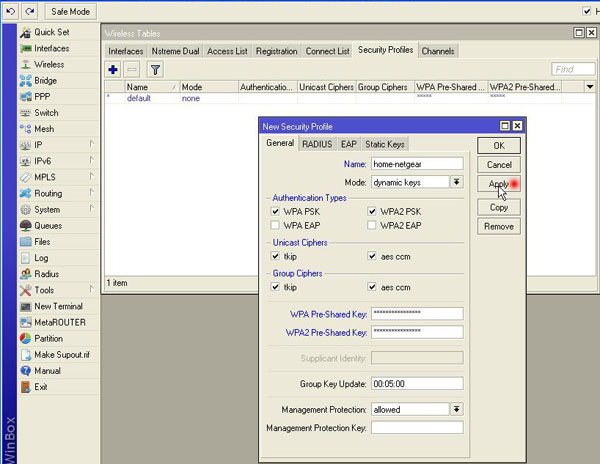This screenshot has width=600, height=464.
Task: Click the System gear icon
Action: click(x=26, y=210)
